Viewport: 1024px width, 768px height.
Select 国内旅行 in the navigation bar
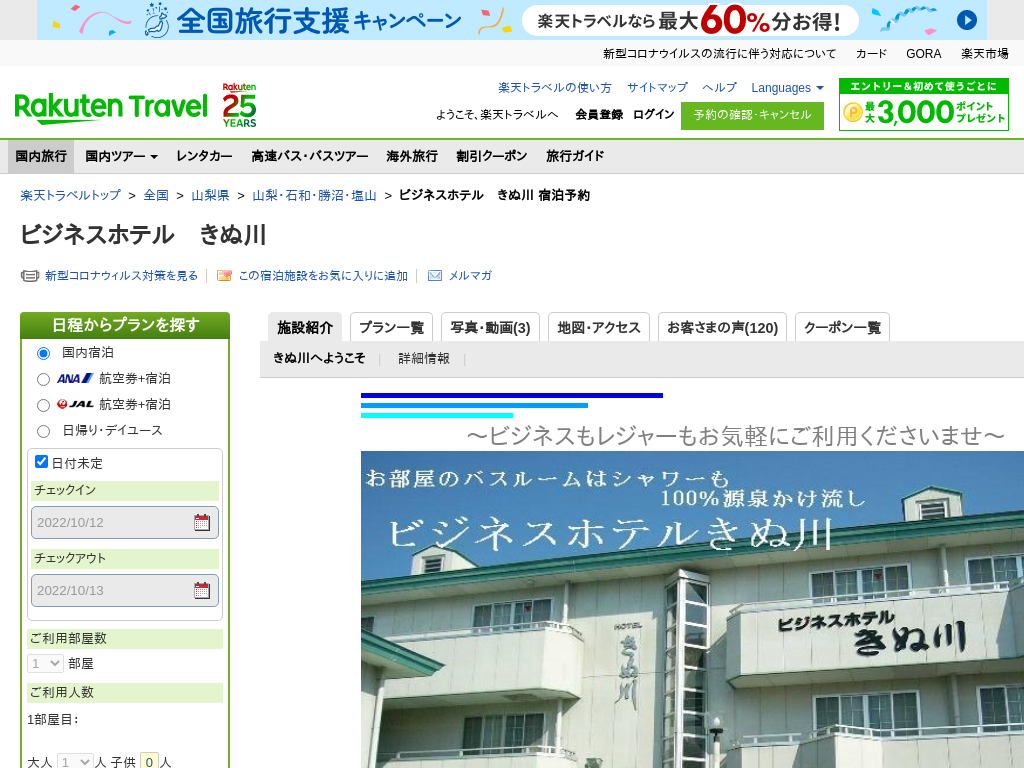click(x=41, y=156)
